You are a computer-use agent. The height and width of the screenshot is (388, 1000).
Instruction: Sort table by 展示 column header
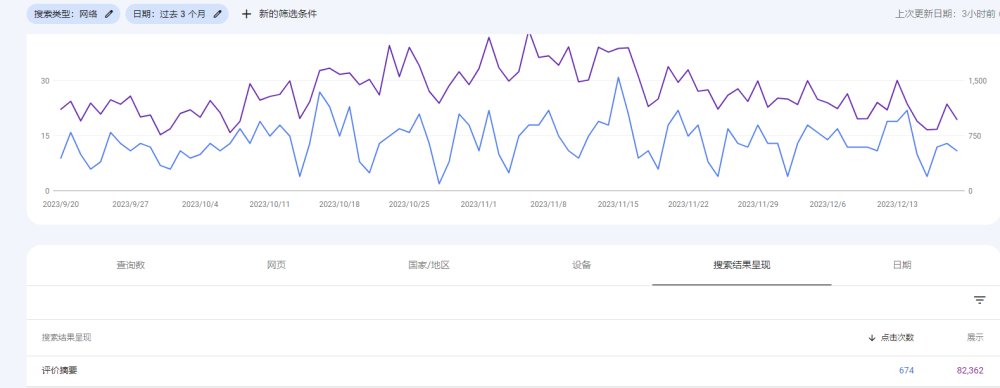click(x=975, y=338)
